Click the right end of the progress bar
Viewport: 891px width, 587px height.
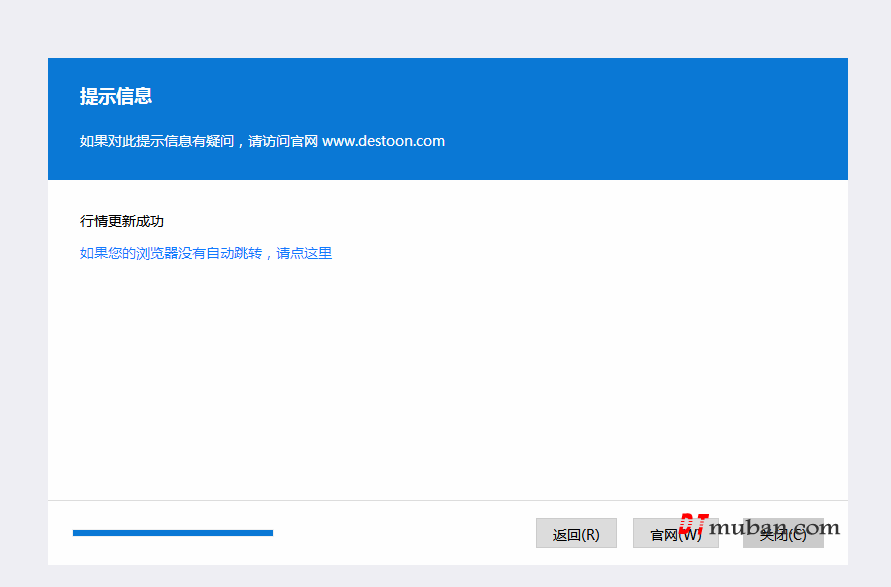[269, 533]
